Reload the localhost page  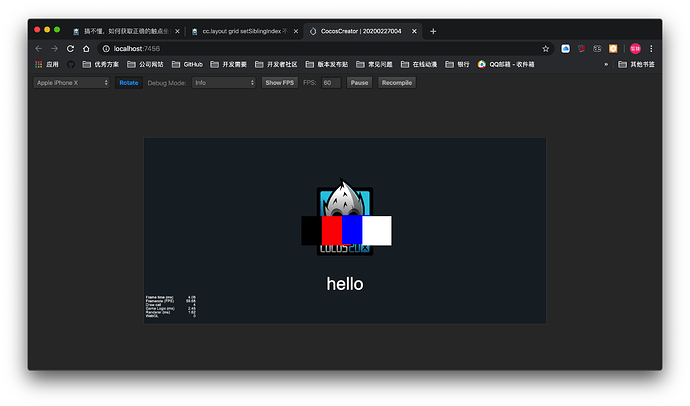pyautogui.click(x=70, y=49)
